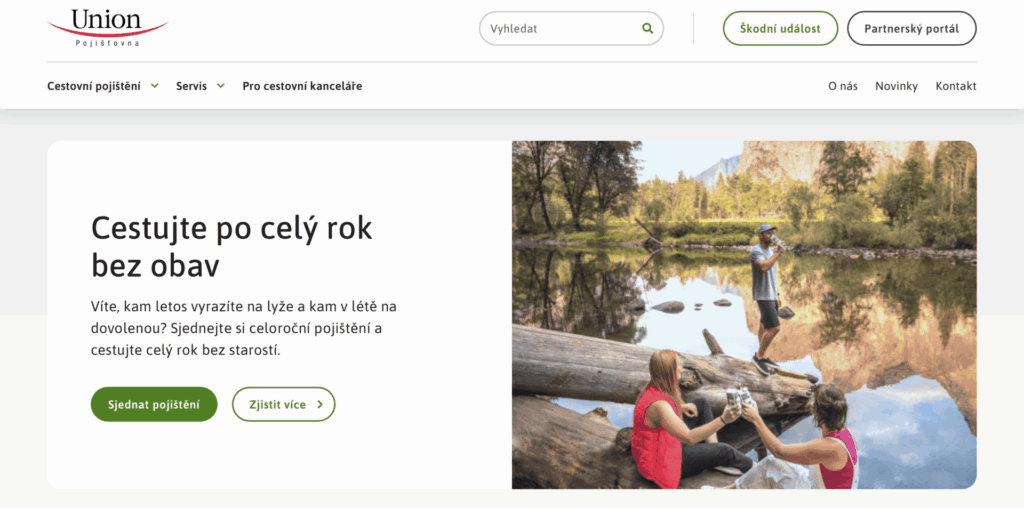Expand the chevron beside Cestovní pojištění
Screen dimensions: 1024x508
155,86
